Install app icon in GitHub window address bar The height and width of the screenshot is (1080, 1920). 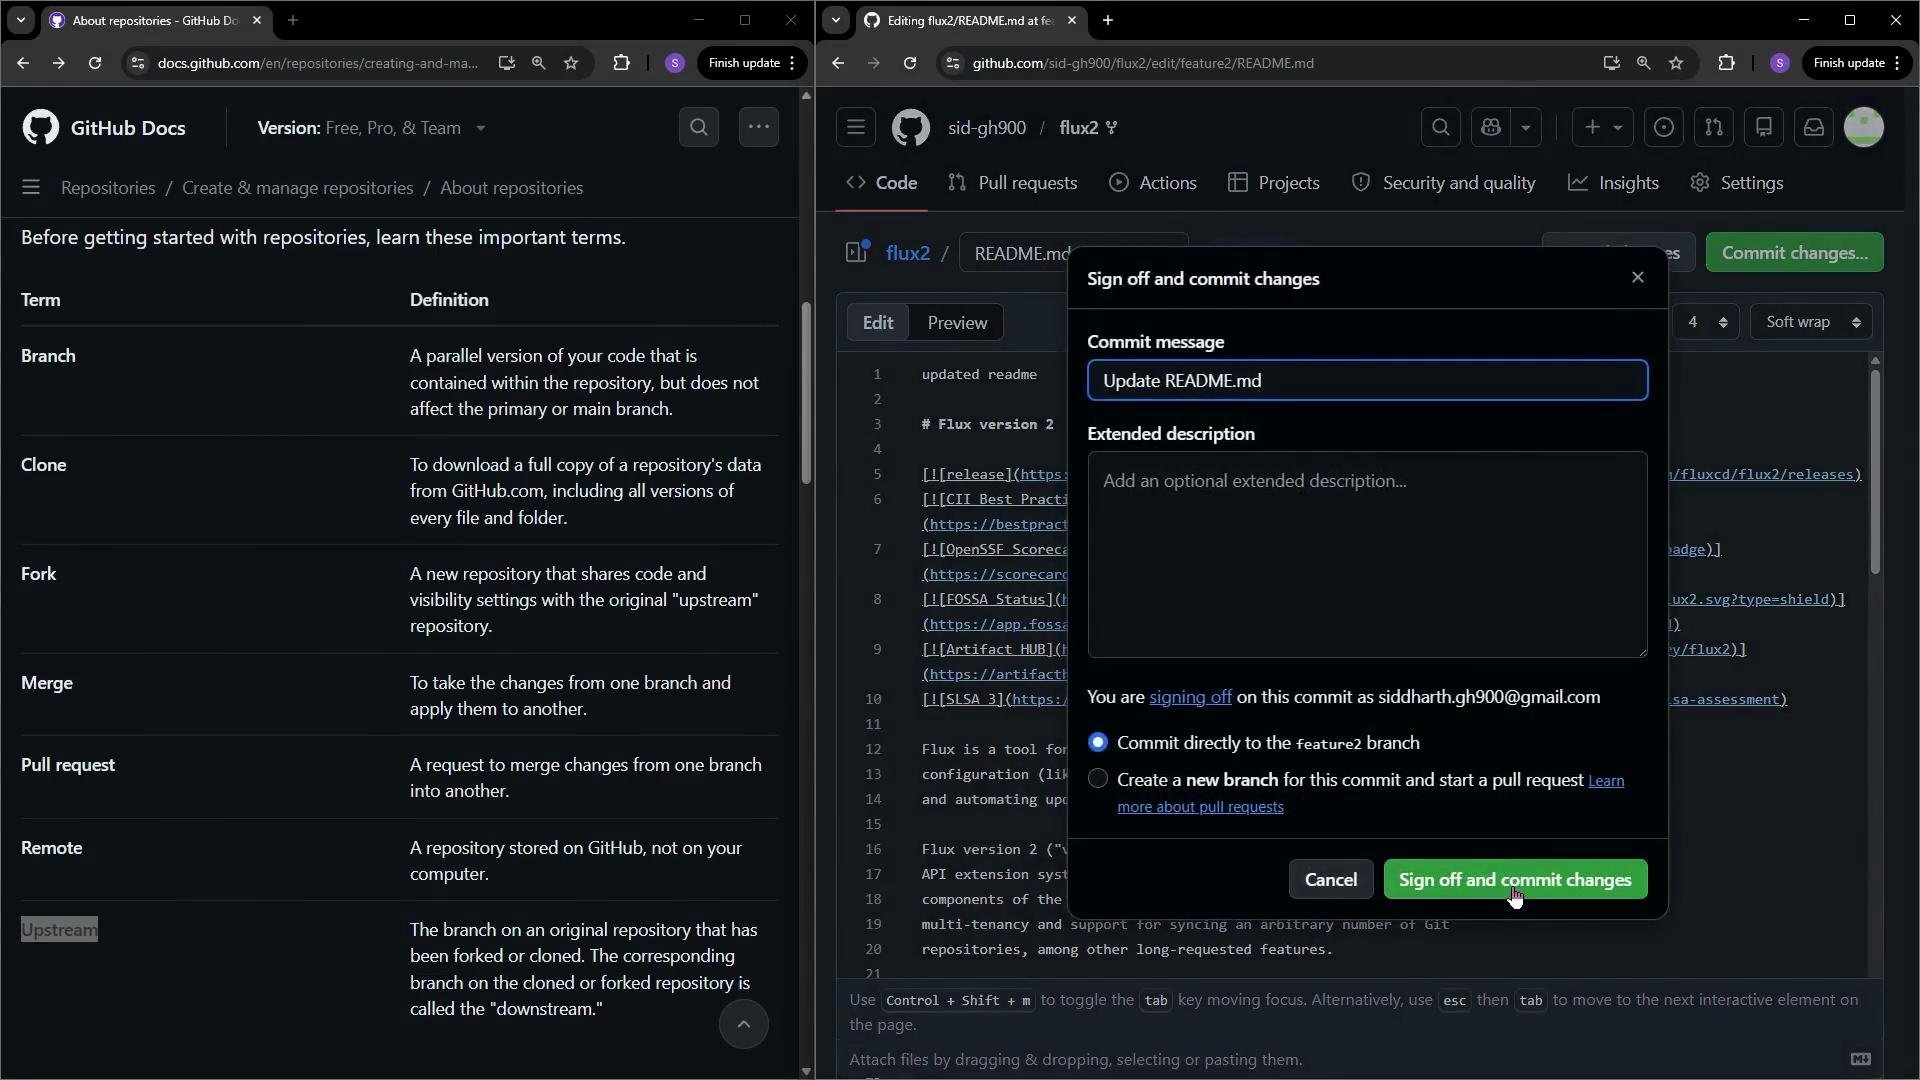pos(1611,63)
